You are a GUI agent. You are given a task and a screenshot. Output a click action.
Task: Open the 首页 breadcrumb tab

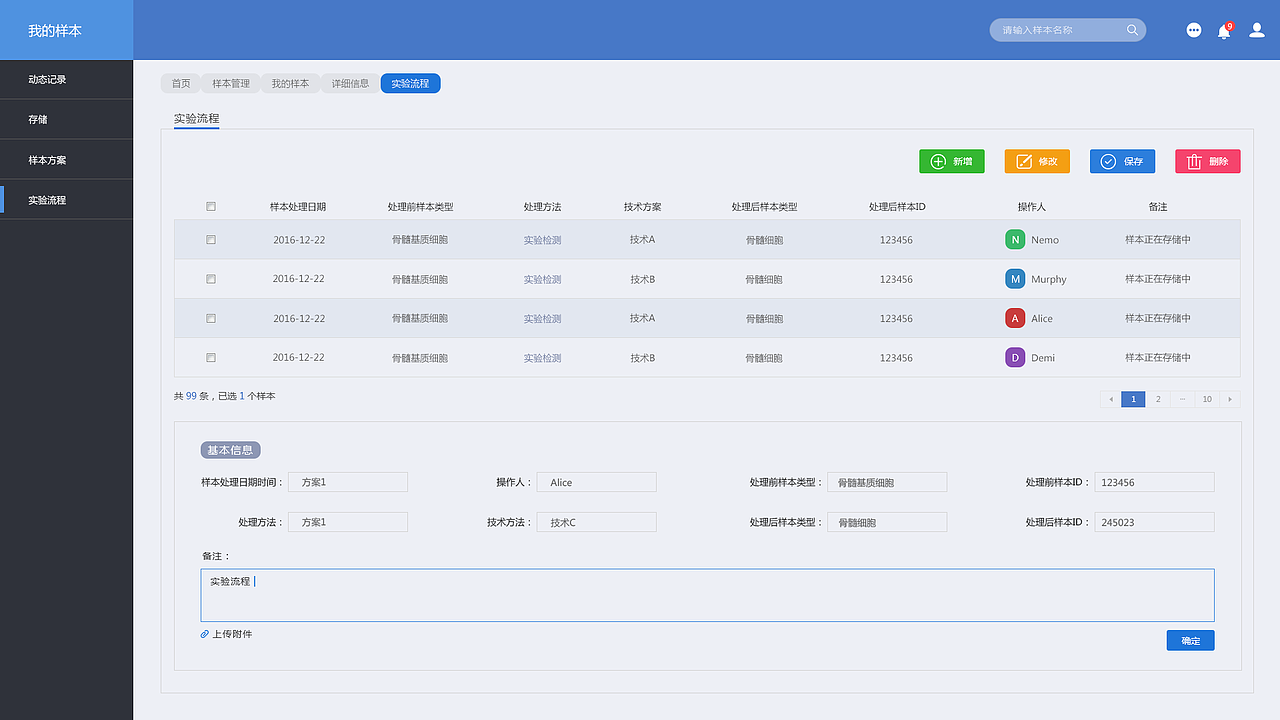[x=181, y=84]
